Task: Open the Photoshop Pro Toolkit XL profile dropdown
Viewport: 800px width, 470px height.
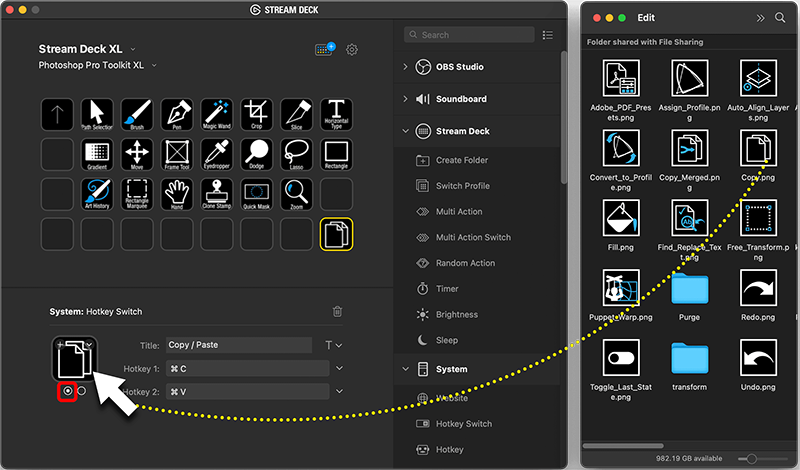Action: [154, 65]
